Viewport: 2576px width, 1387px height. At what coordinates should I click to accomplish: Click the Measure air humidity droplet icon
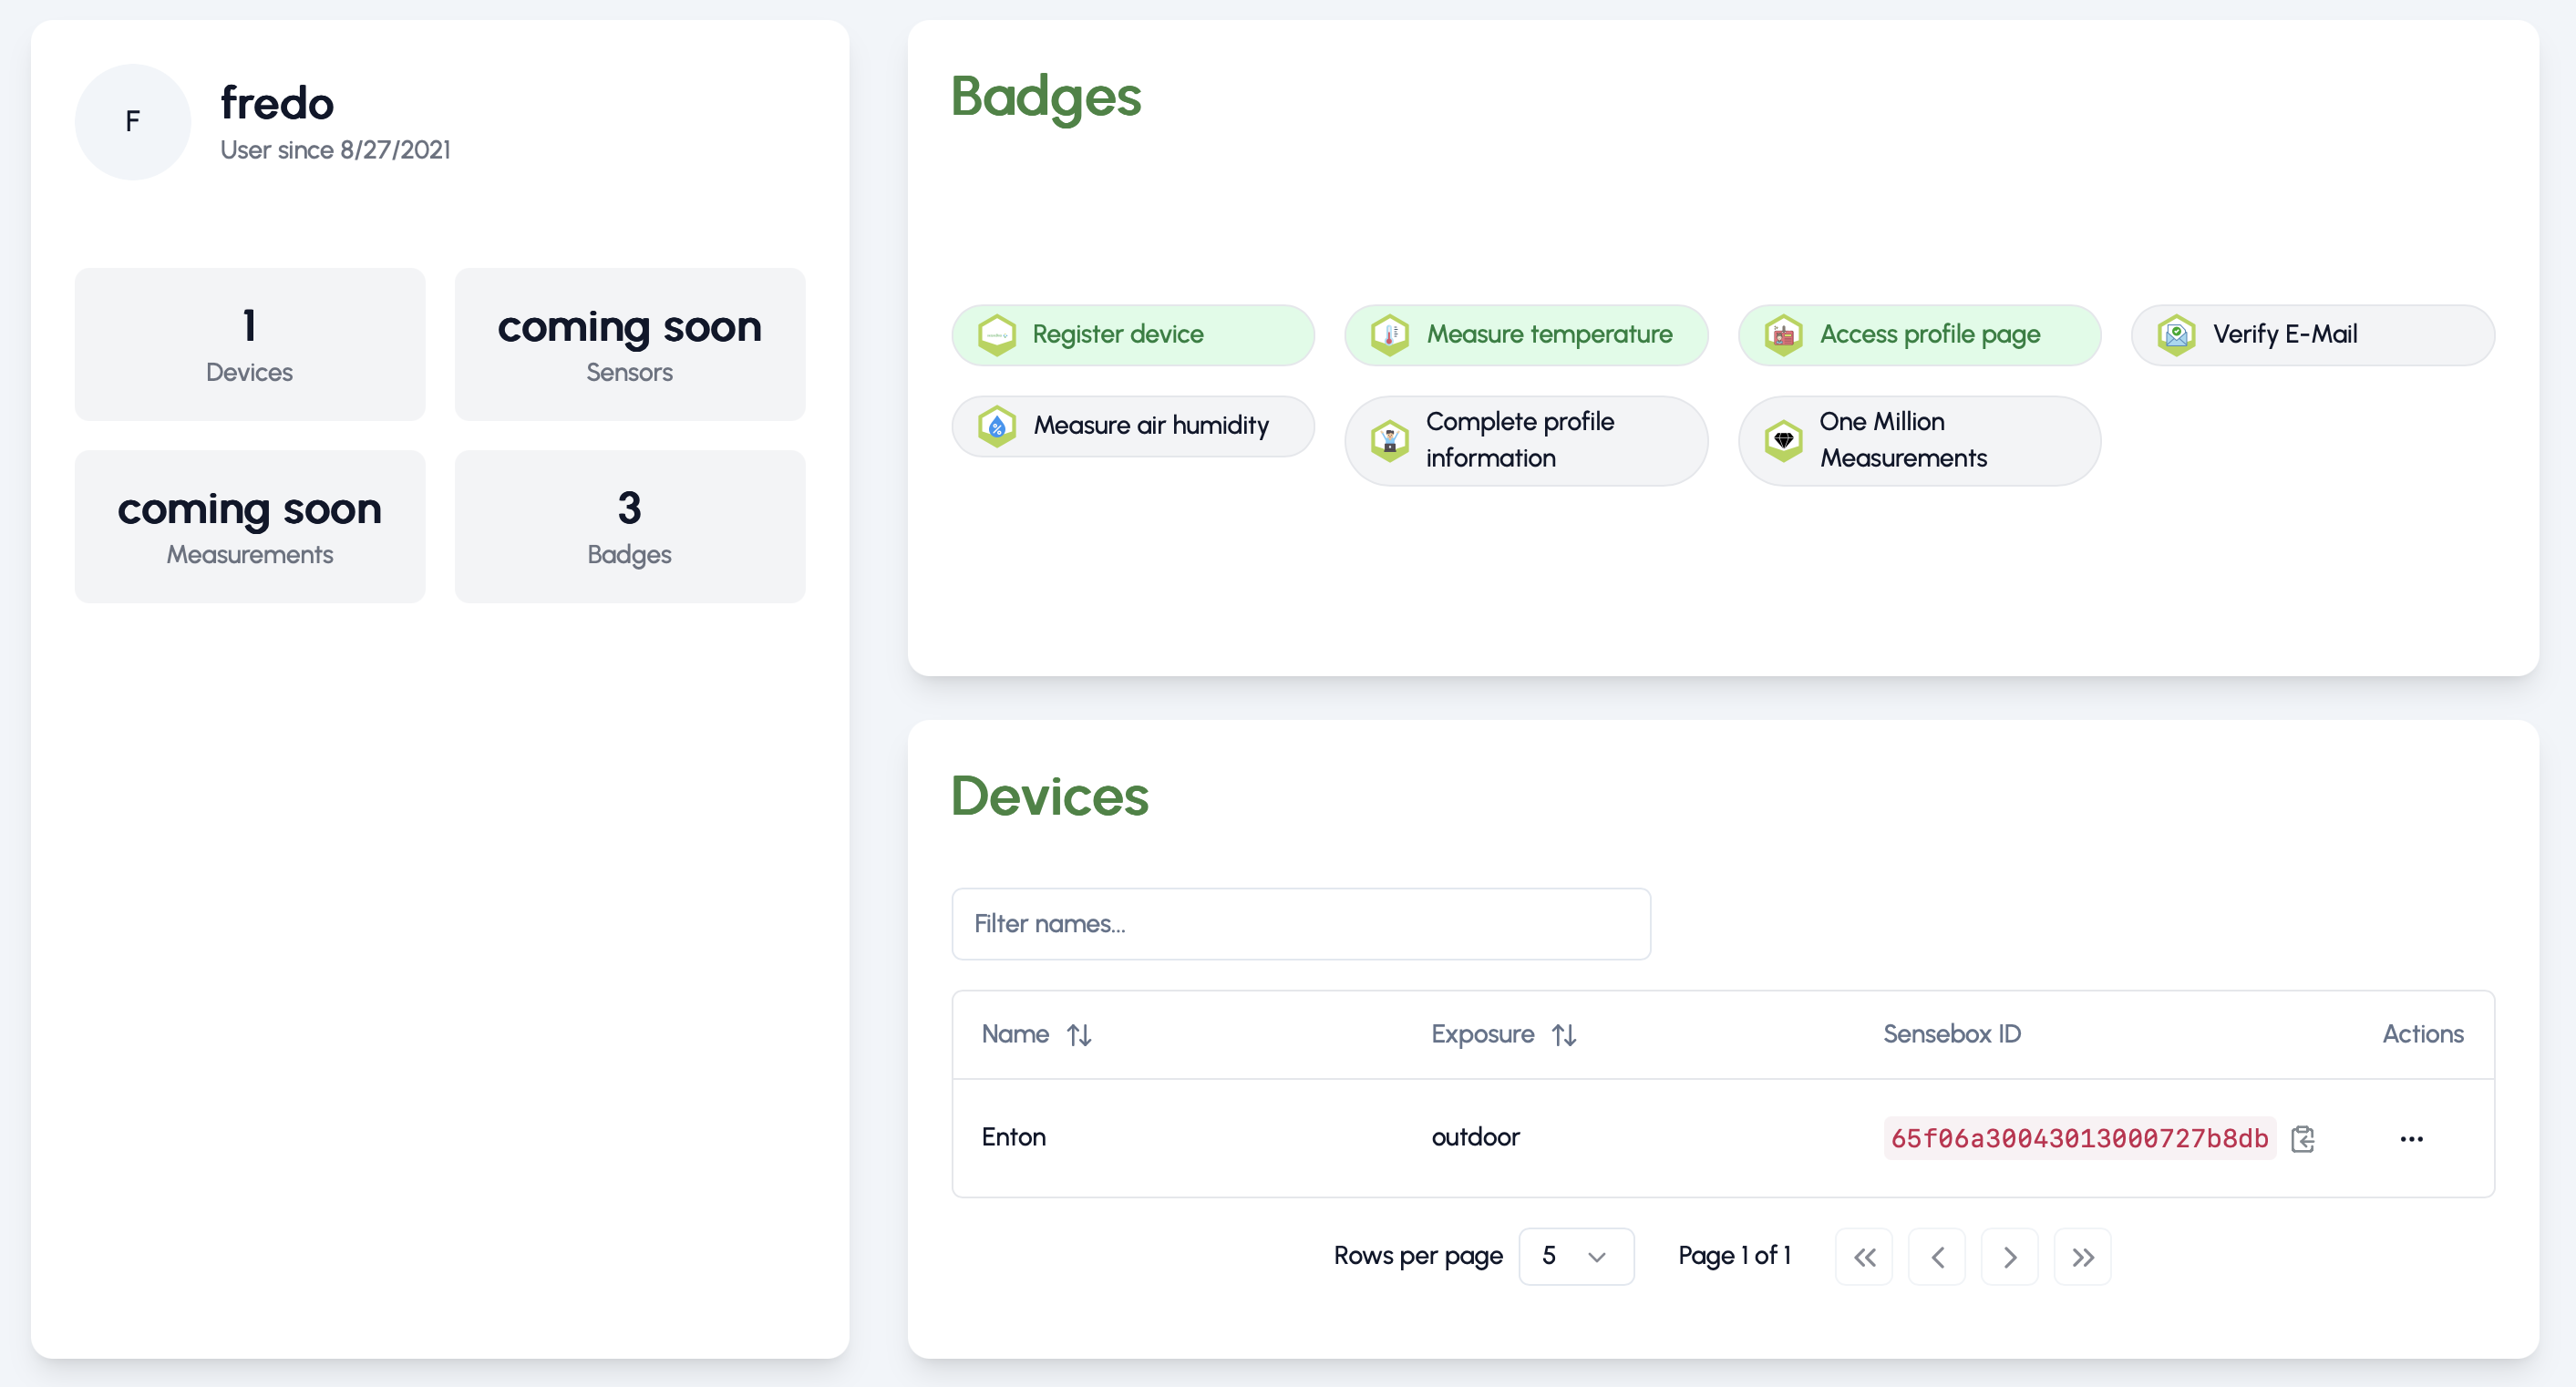point(996,426)
